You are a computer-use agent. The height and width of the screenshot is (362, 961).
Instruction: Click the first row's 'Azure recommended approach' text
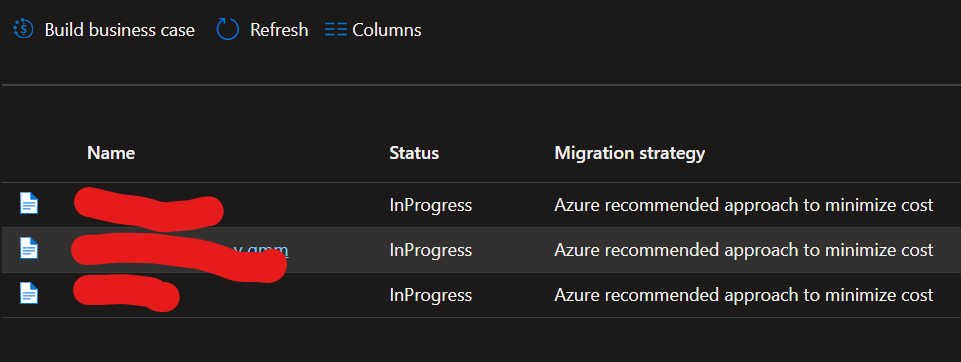click(x=744, y=205)
